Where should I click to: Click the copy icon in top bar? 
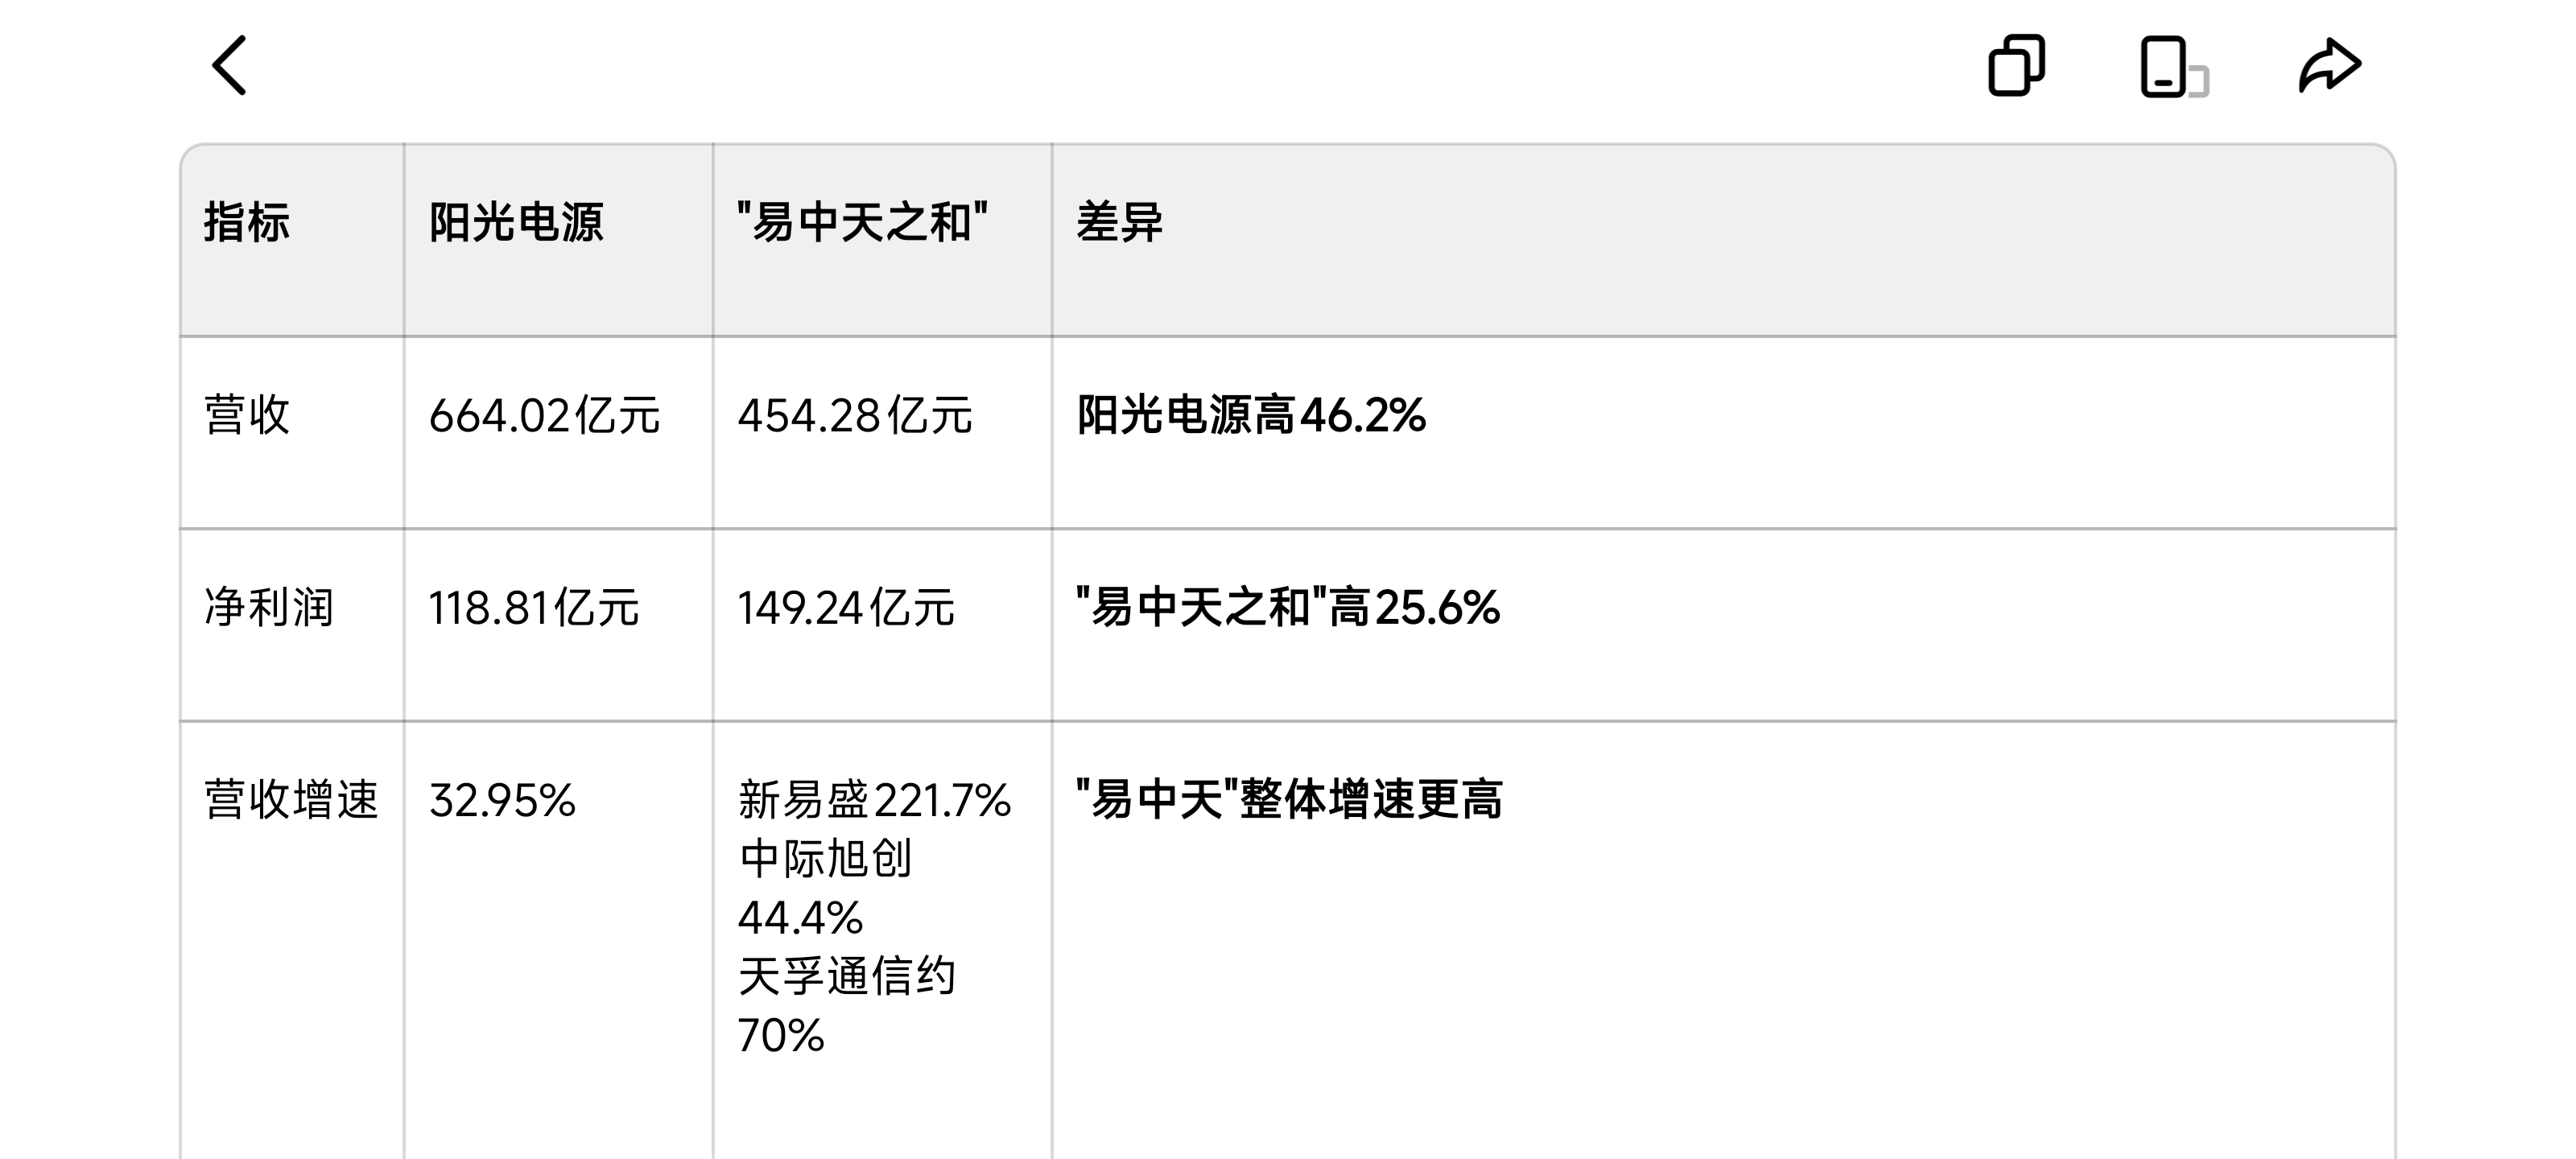point(2016,66)
